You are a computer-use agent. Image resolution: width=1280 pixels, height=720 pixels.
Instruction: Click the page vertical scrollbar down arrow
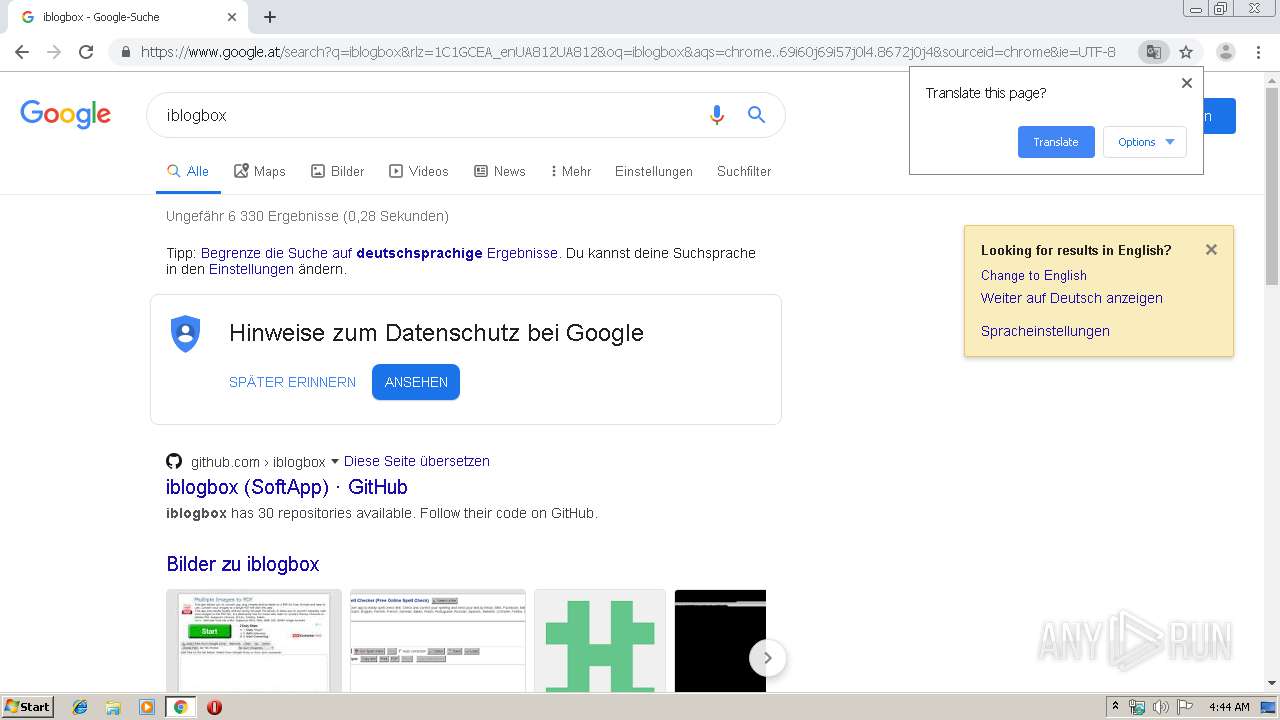coord(1272,683)
